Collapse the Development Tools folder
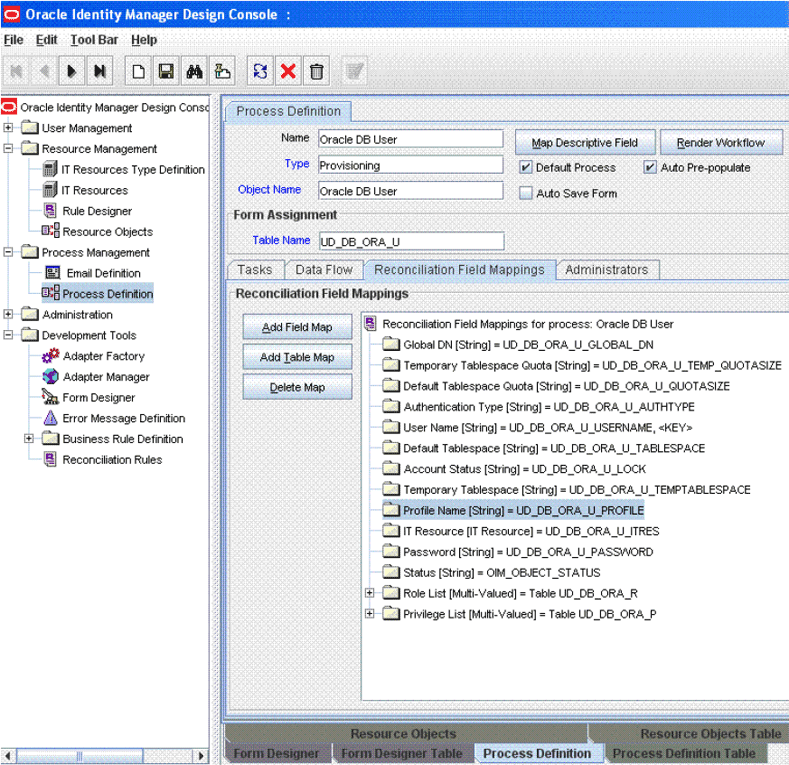789x765 pixels. [8, 335]
